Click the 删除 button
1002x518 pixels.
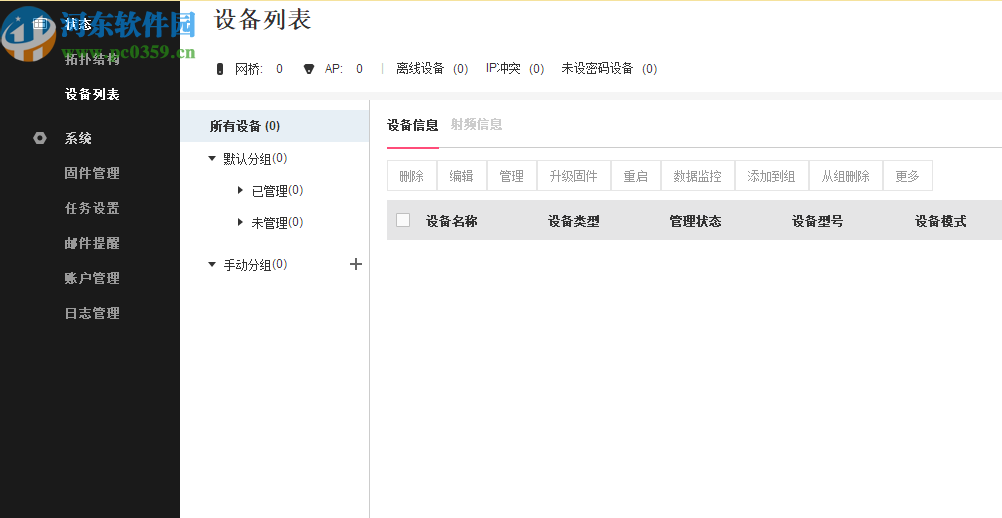pos(412,176)
